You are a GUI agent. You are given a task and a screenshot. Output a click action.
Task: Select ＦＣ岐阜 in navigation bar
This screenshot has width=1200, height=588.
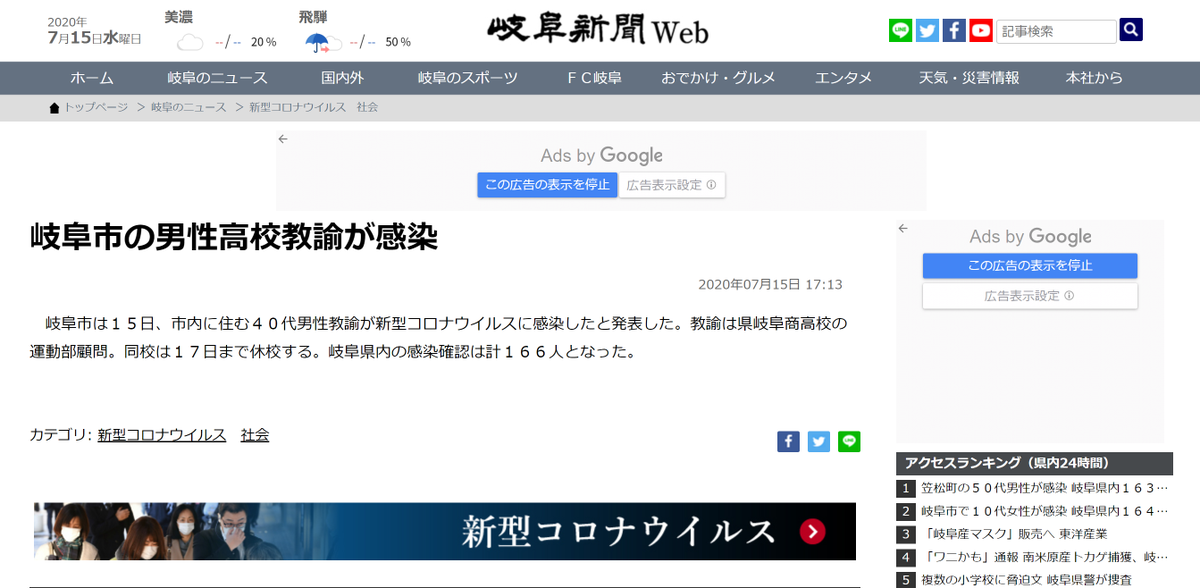tap(594, 78)
